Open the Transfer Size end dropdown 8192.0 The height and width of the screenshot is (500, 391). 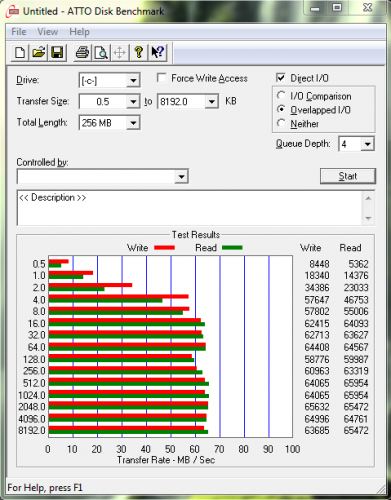[x=212, y=102]
